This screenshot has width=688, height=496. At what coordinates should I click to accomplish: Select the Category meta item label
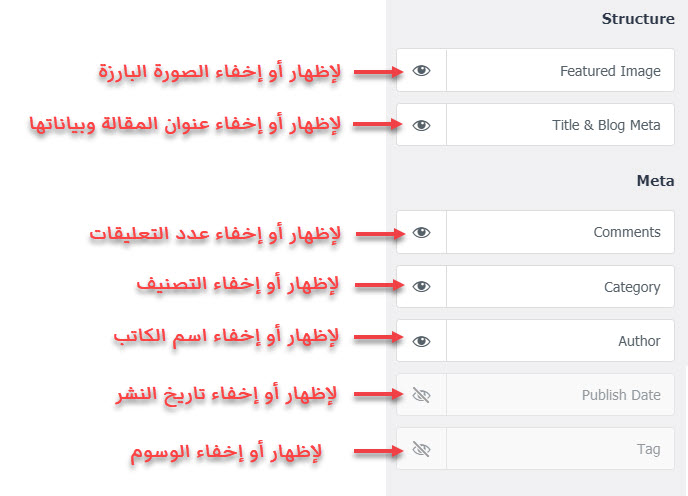[632, 287]
